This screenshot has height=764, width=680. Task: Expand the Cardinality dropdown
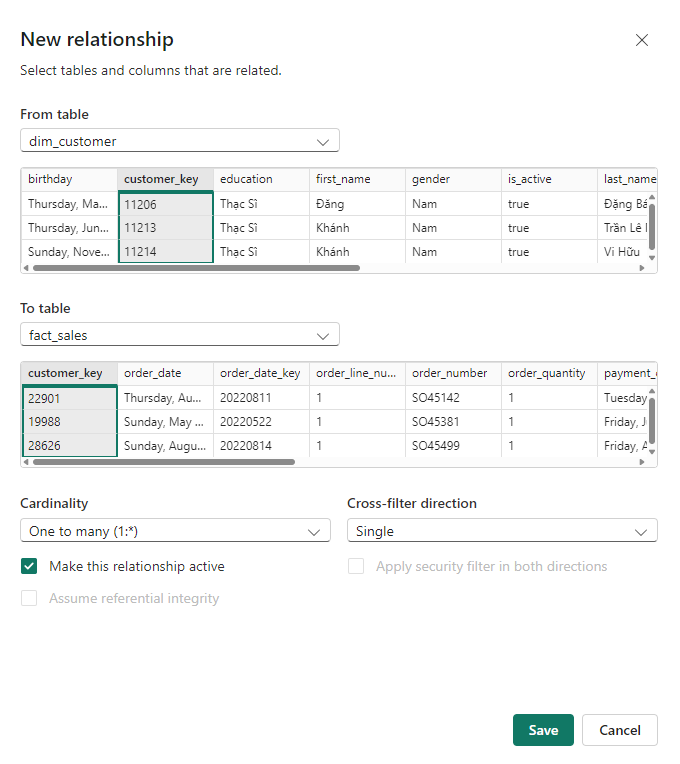175,531
